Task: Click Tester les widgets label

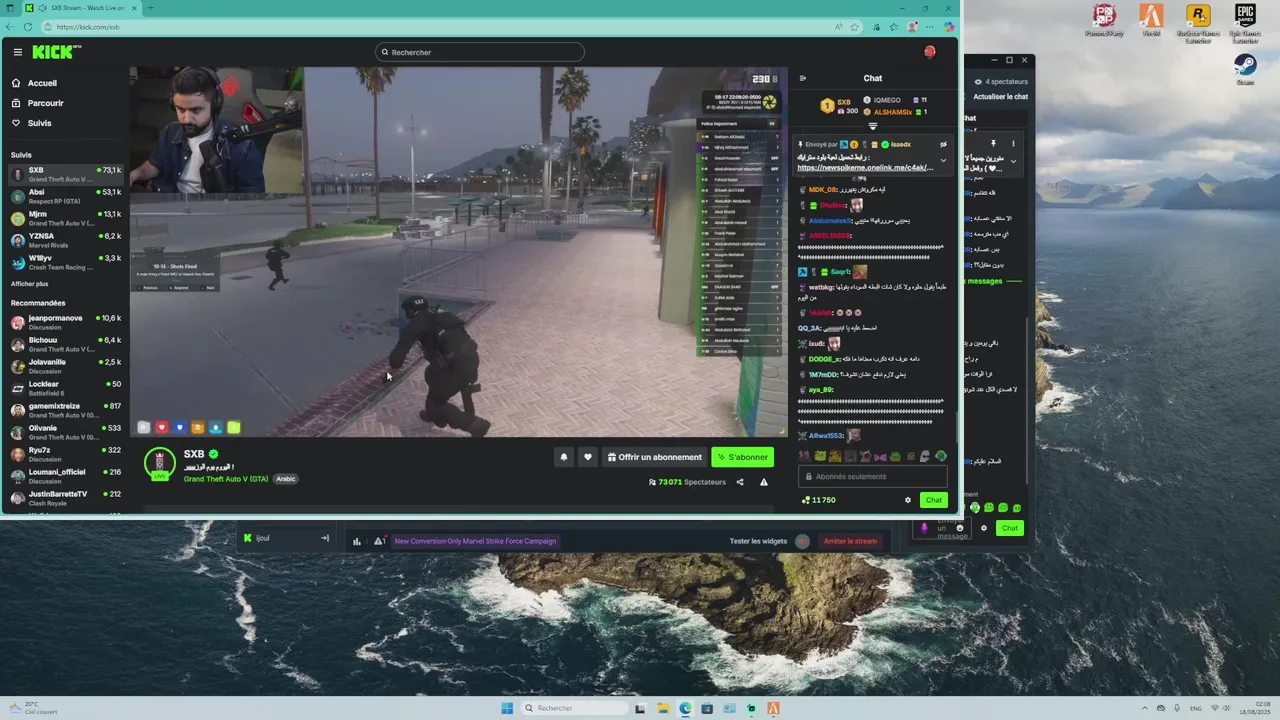Action: coord(758,541)
